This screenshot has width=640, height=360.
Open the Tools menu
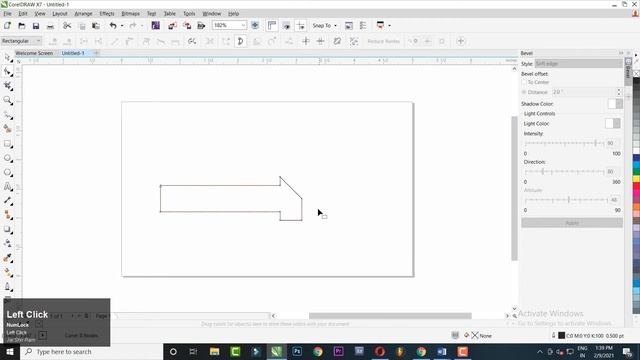coord(189,13)
